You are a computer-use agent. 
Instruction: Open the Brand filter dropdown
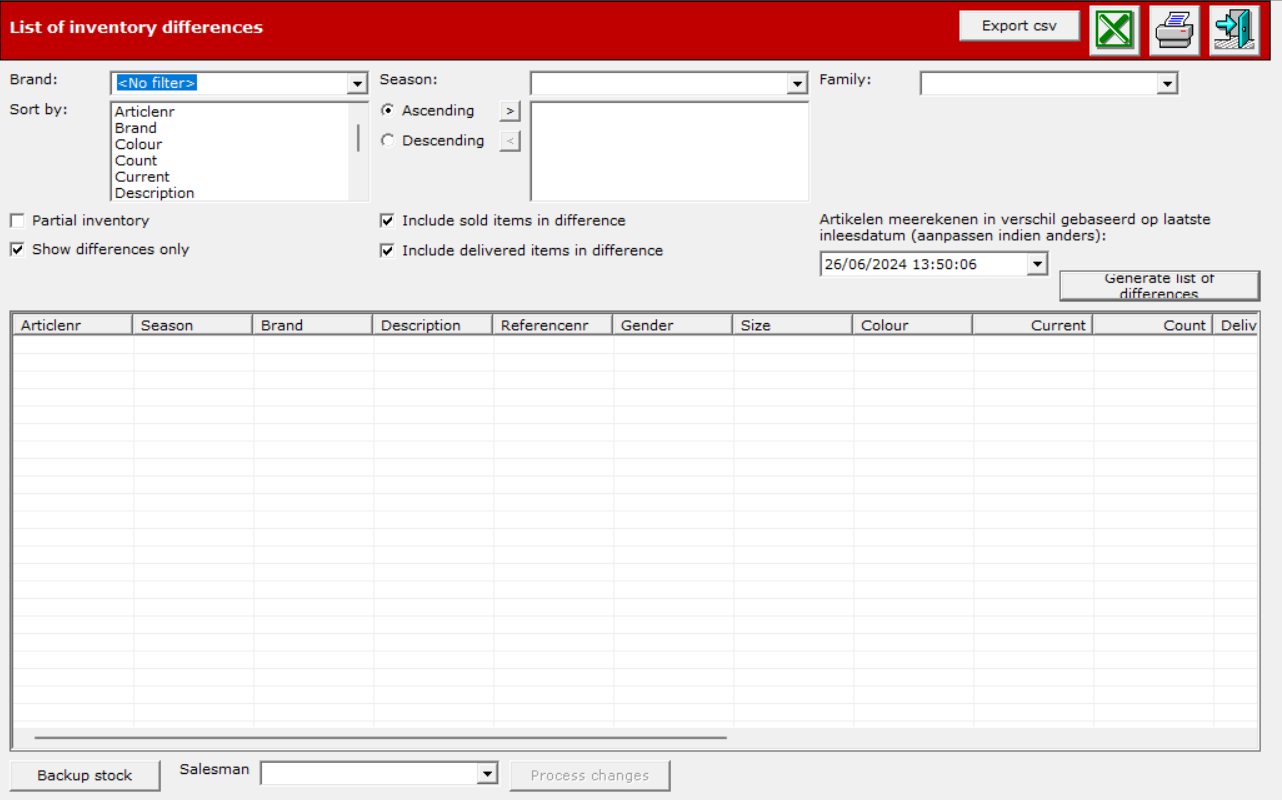click(x=358, y=84)
